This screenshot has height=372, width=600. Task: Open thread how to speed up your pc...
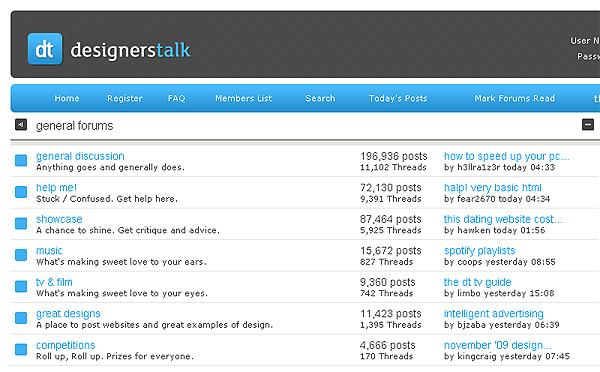[507, 156]
